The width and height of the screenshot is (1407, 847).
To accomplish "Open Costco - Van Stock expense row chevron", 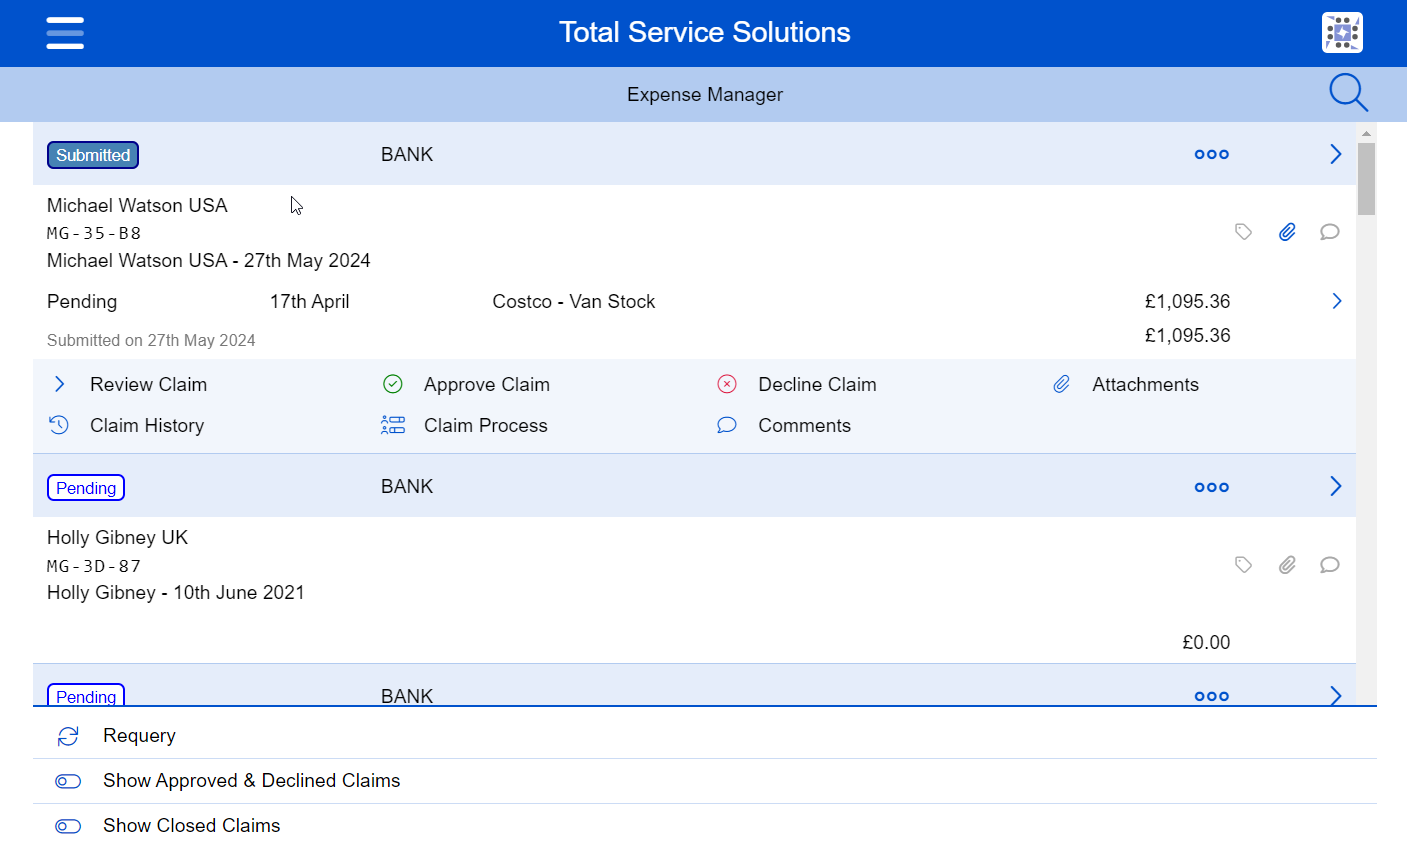I will [1337, 301].
